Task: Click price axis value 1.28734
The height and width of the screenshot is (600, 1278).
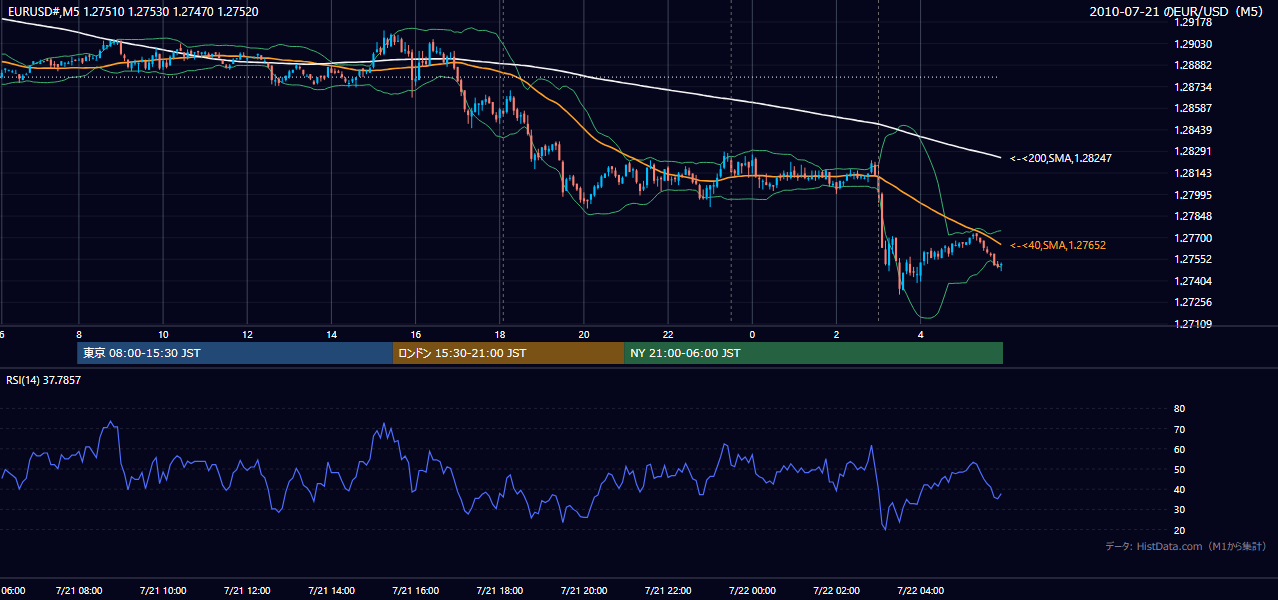Action: [1193, 87]
